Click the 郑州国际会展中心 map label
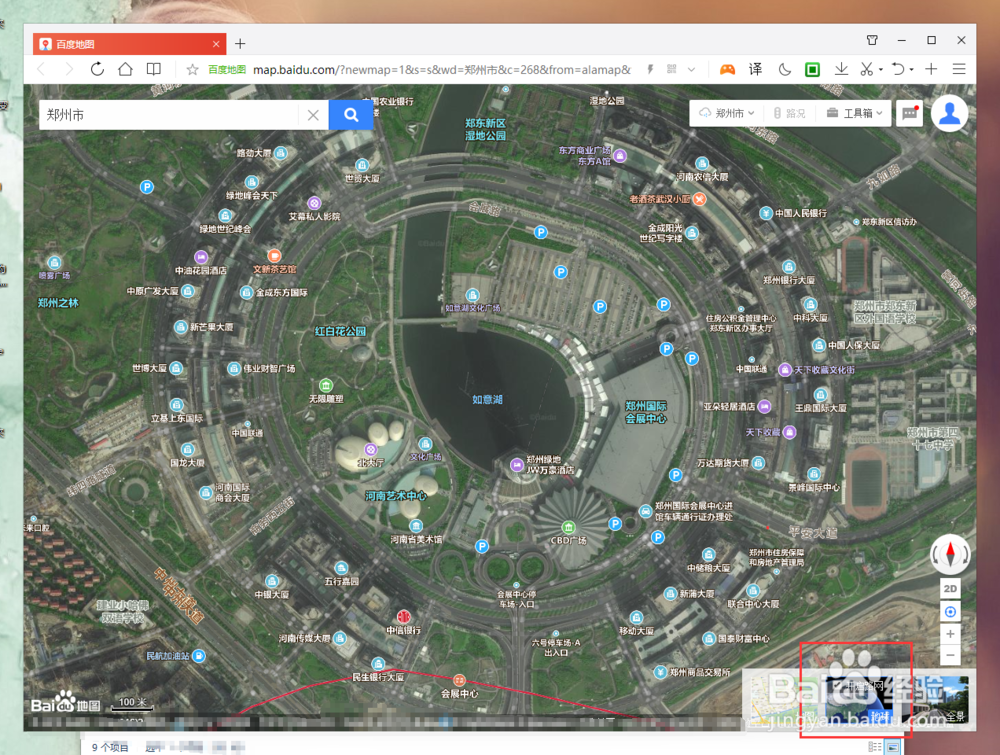This screenshot has height=755, width=1000. point(645,412)
